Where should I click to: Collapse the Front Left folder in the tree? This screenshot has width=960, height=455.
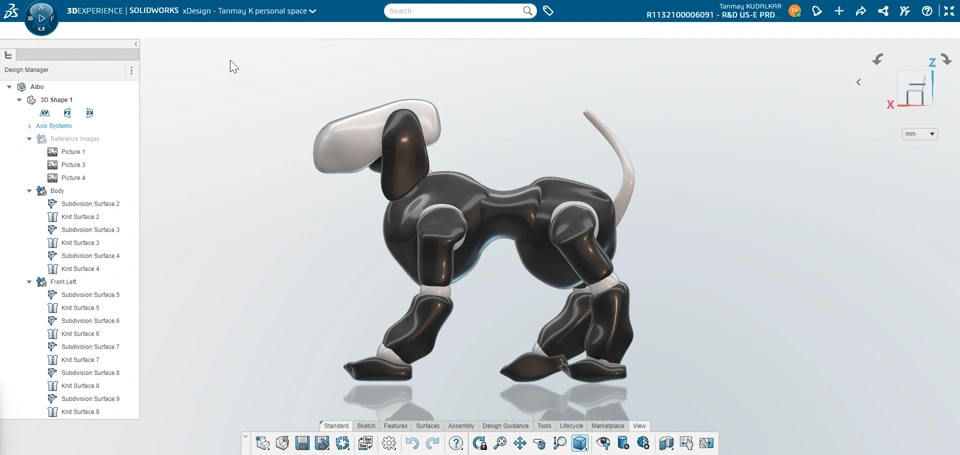[29, 282]
